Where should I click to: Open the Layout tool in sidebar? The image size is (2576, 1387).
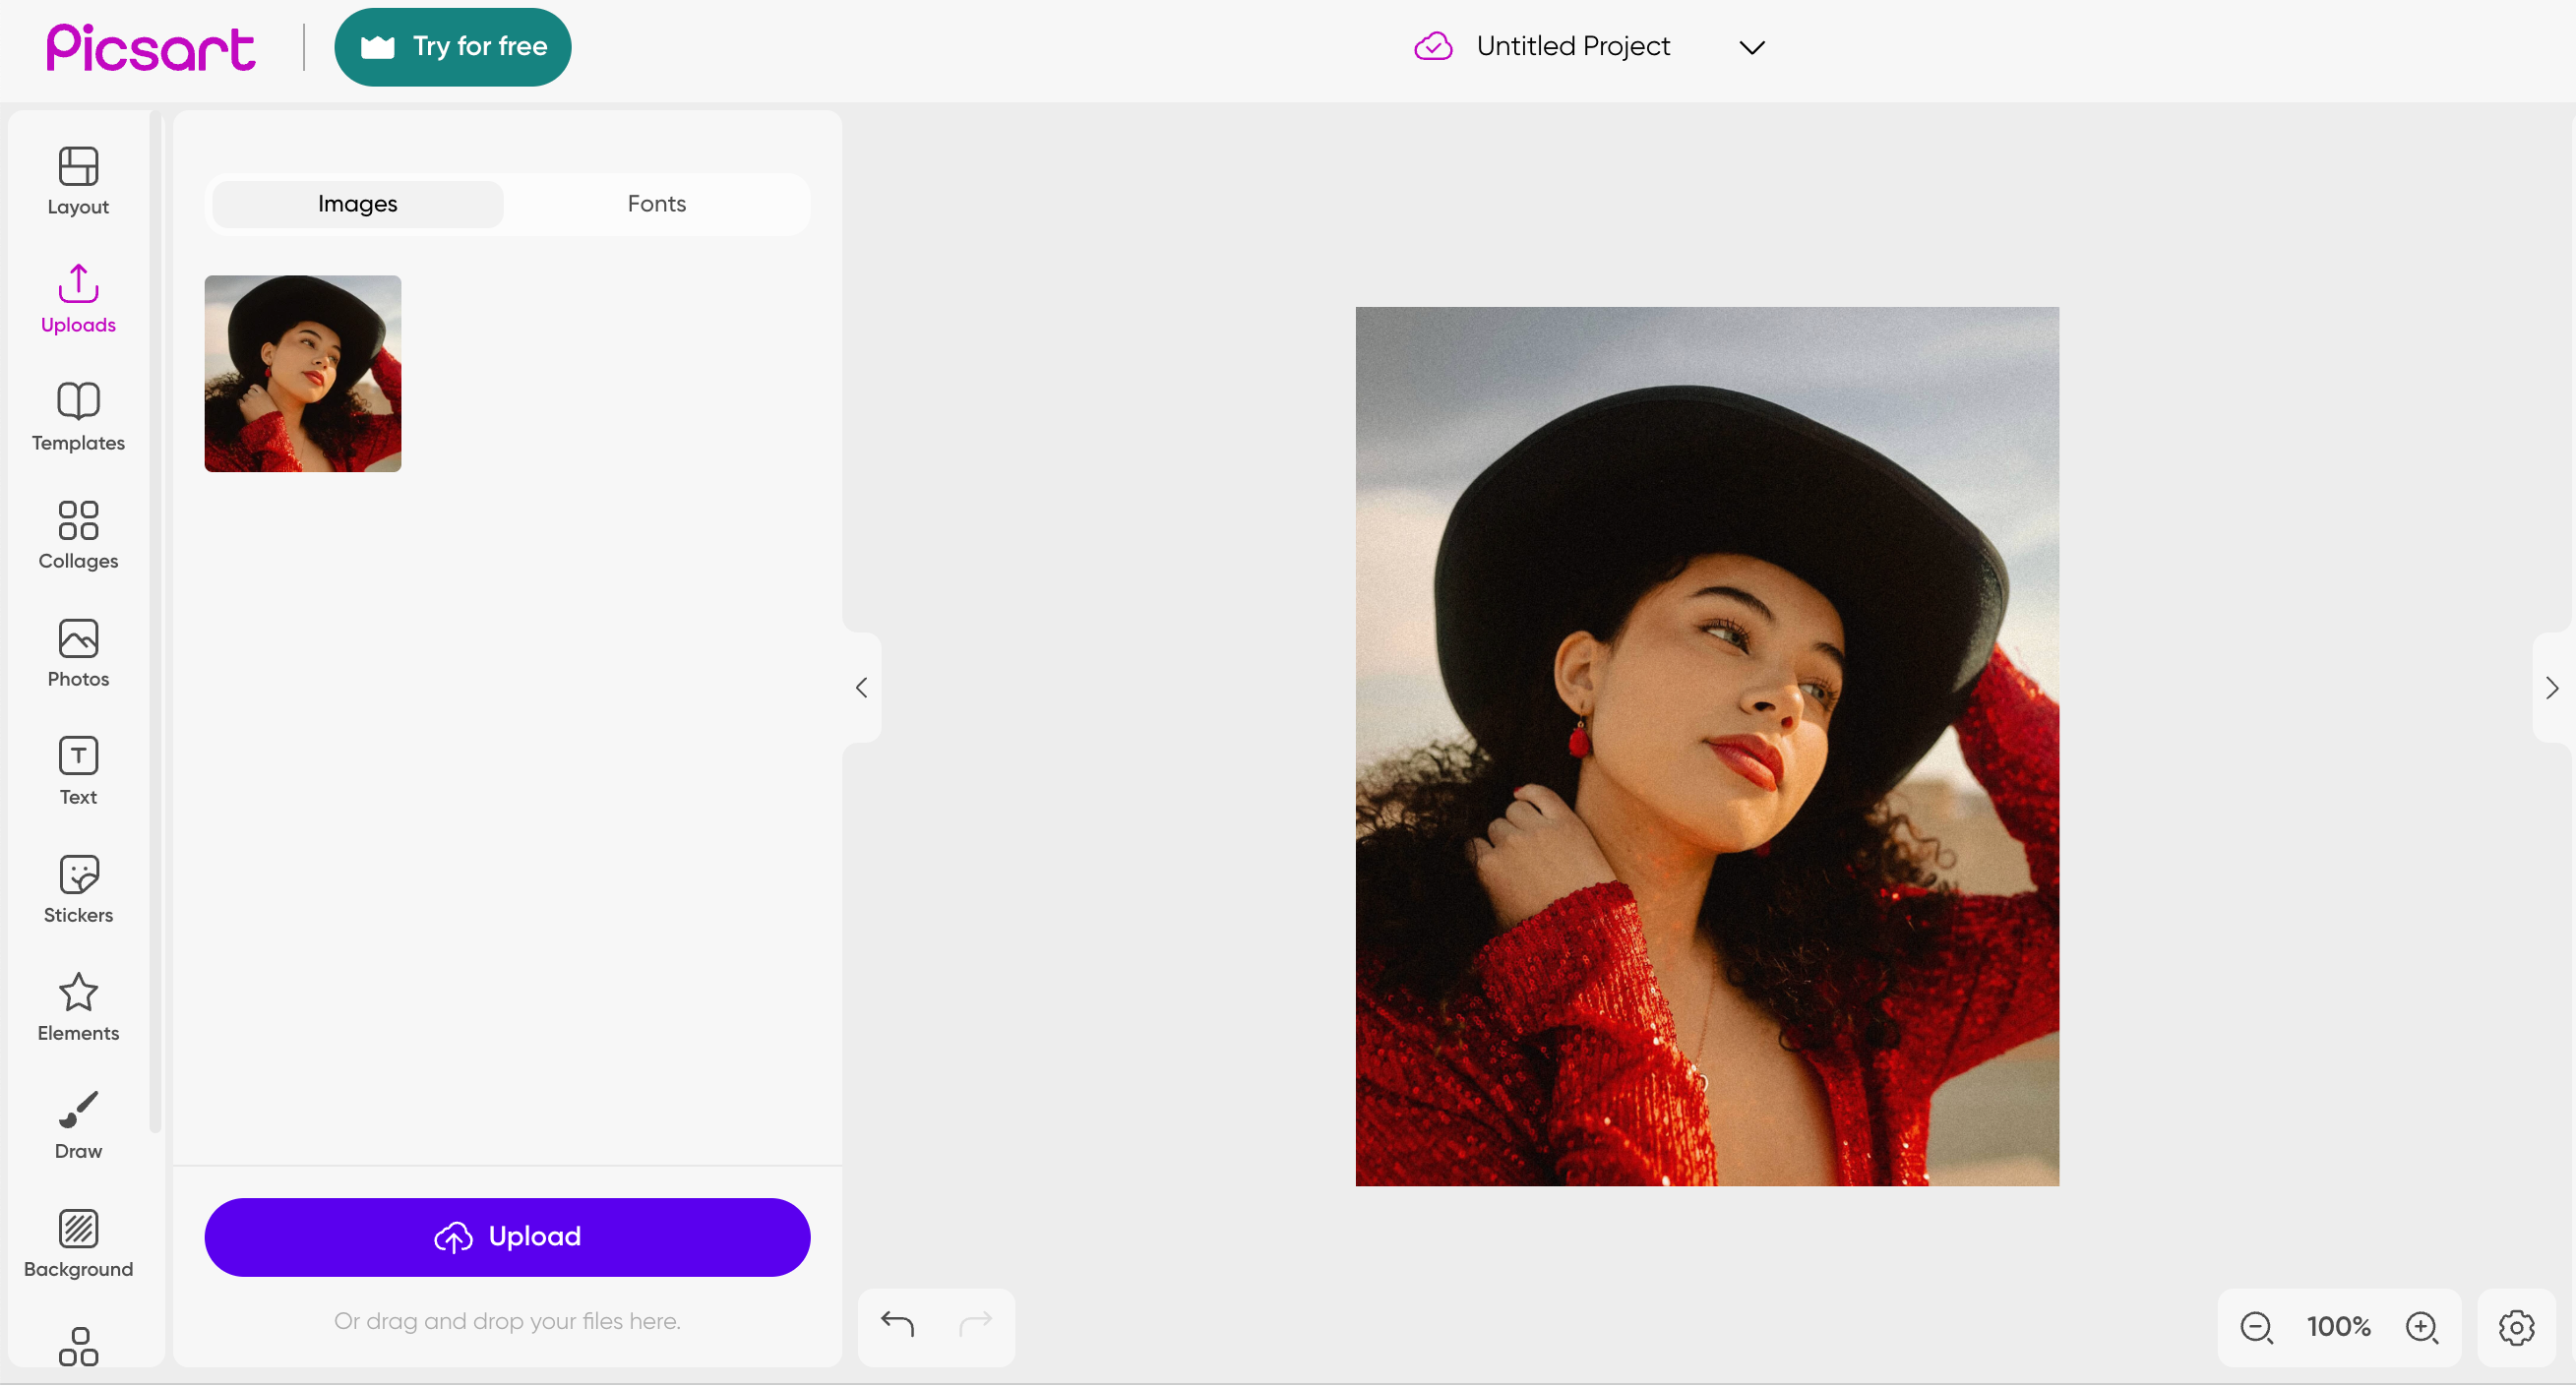point(78,181)
